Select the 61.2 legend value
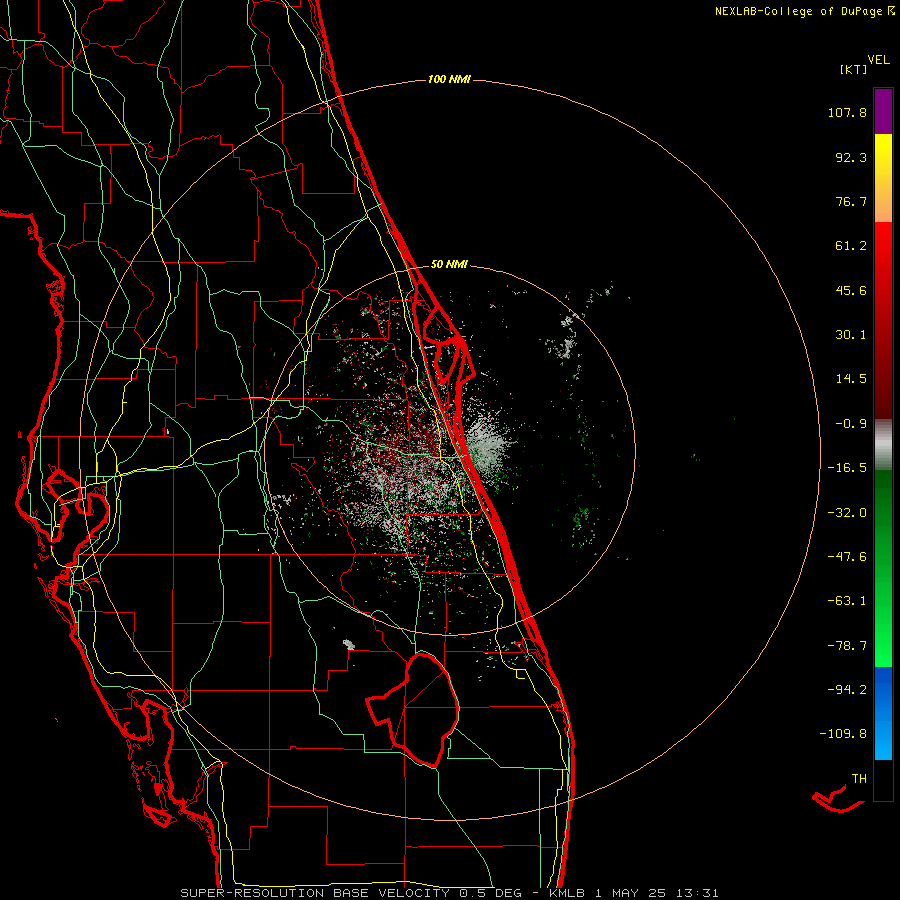The image size is (900, 900). [x=851, y=246]
